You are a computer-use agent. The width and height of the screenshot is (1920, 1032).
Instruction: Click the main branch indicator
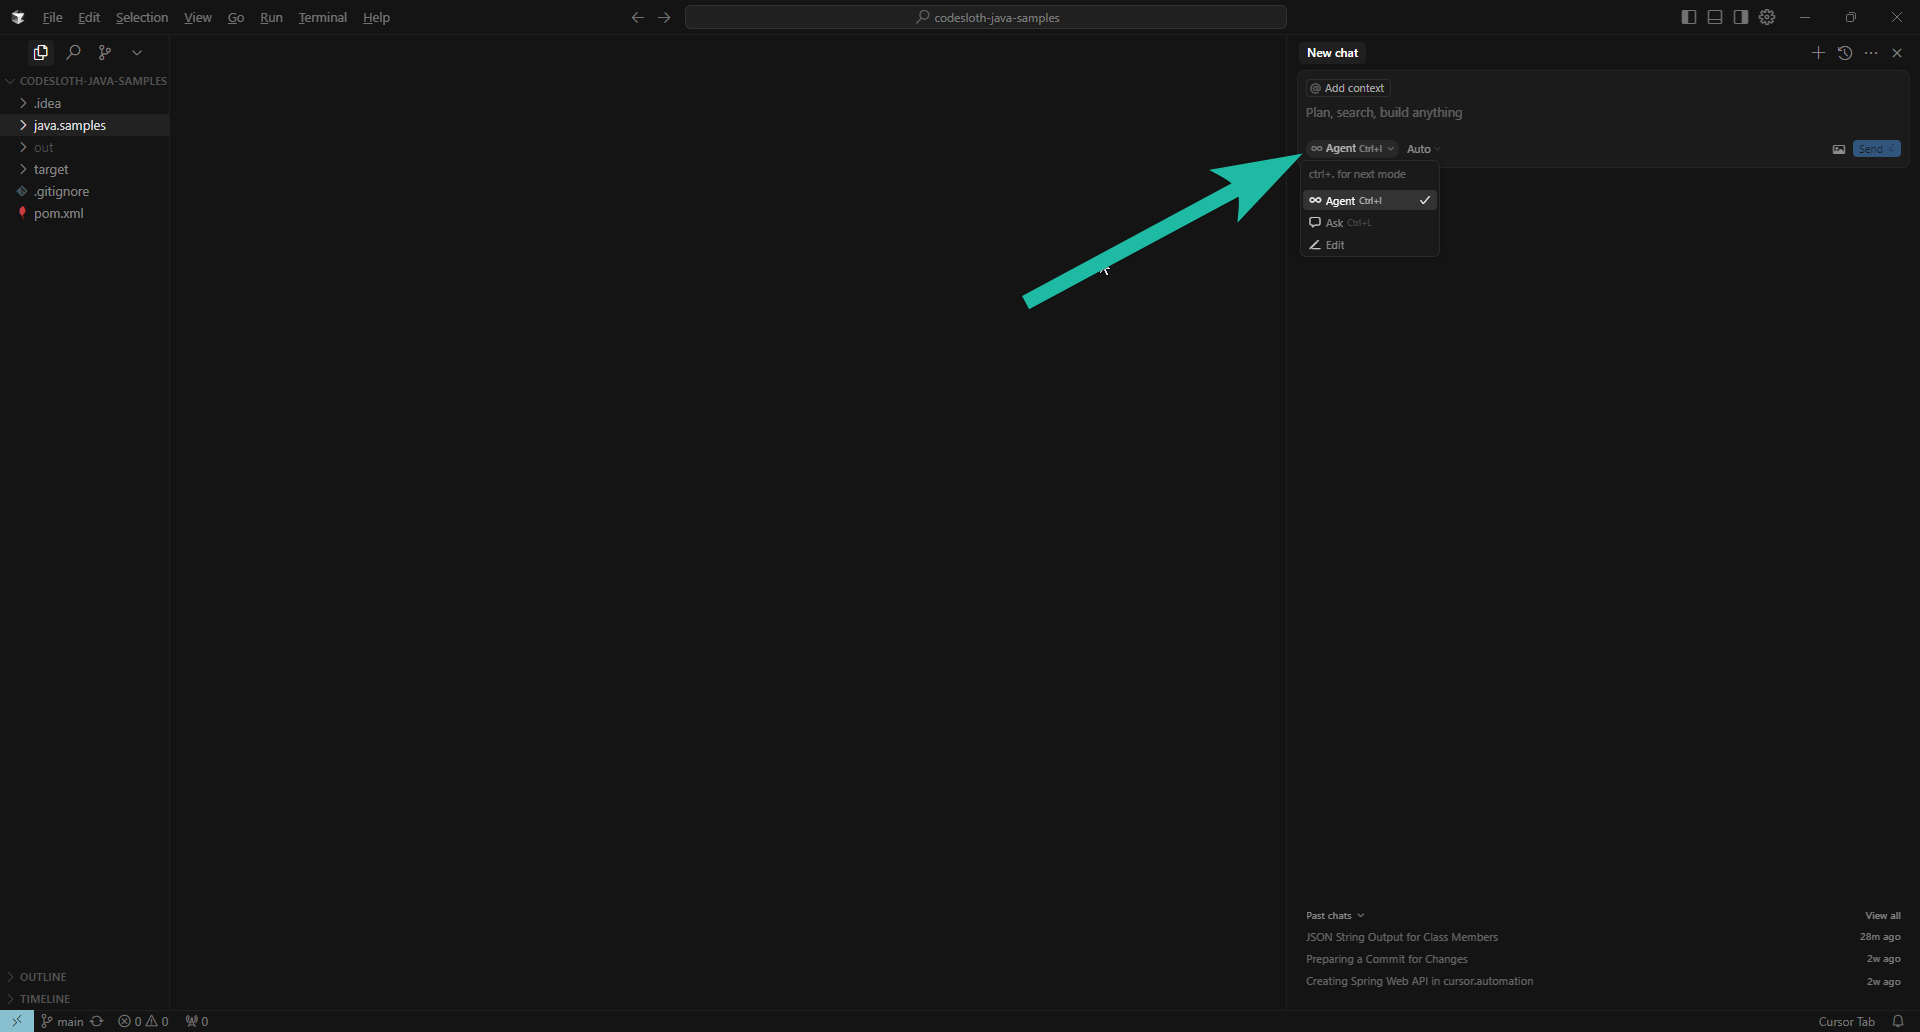tap(62, 1021)
